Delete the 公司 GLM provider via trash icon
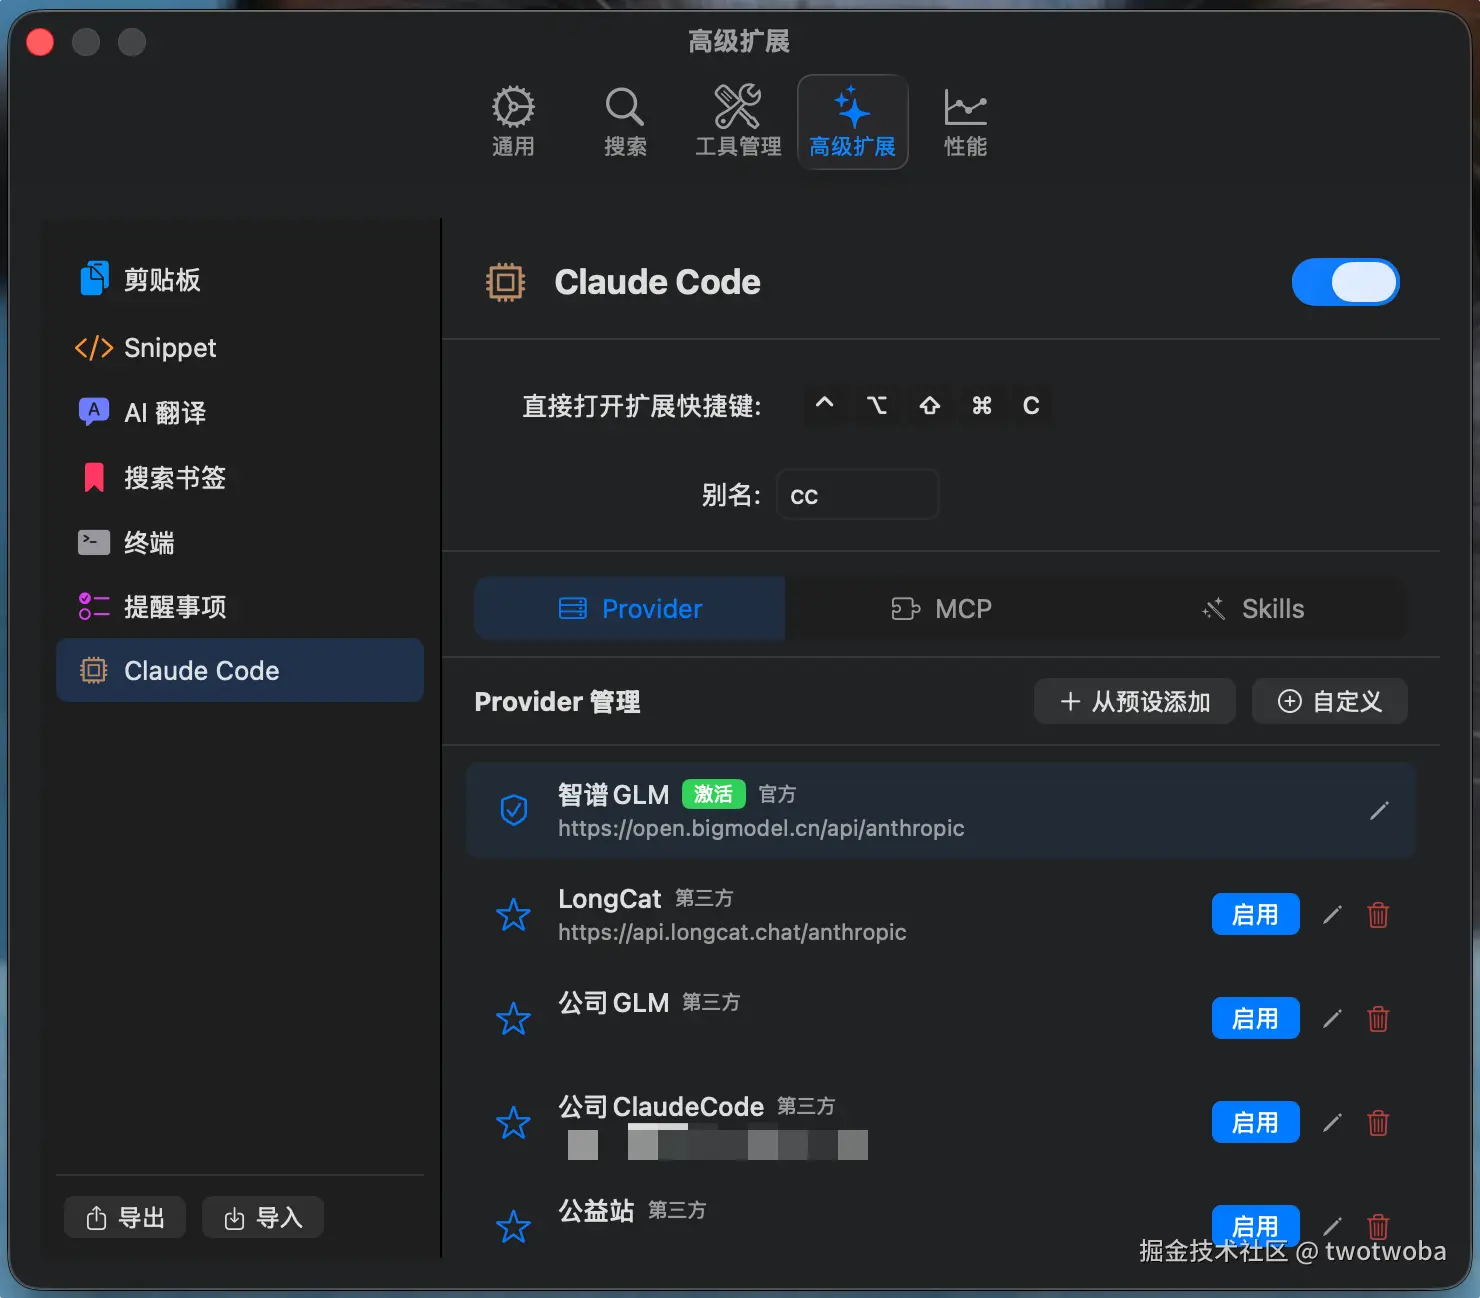The height and width of the screenshot is (1298, 1480). [x=1378, y=1019]
